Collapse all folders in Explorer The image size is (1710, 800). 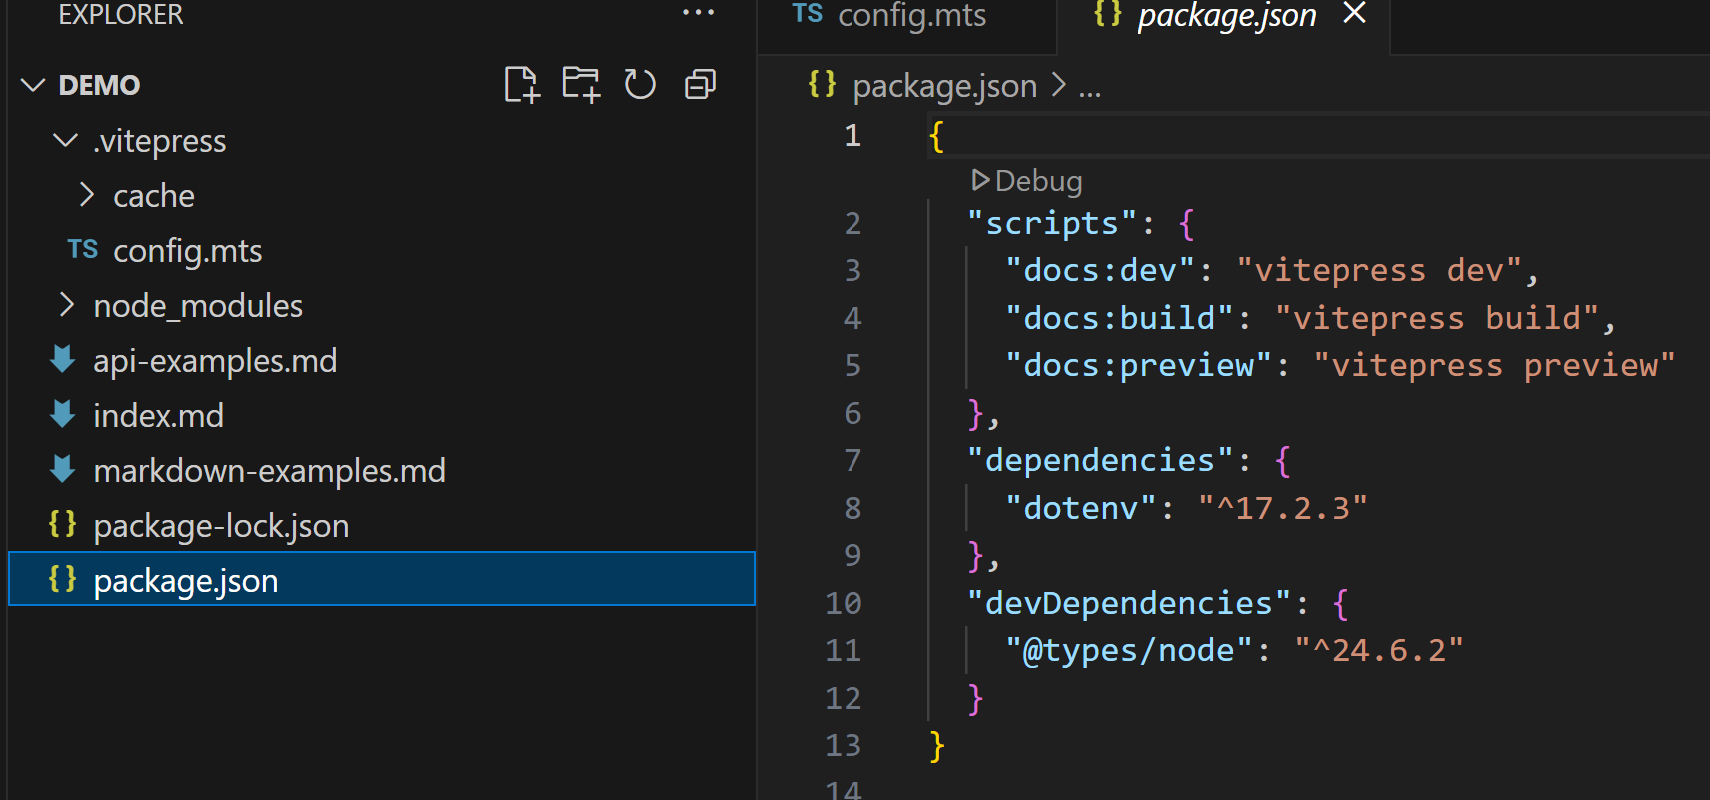click(700, 85)
